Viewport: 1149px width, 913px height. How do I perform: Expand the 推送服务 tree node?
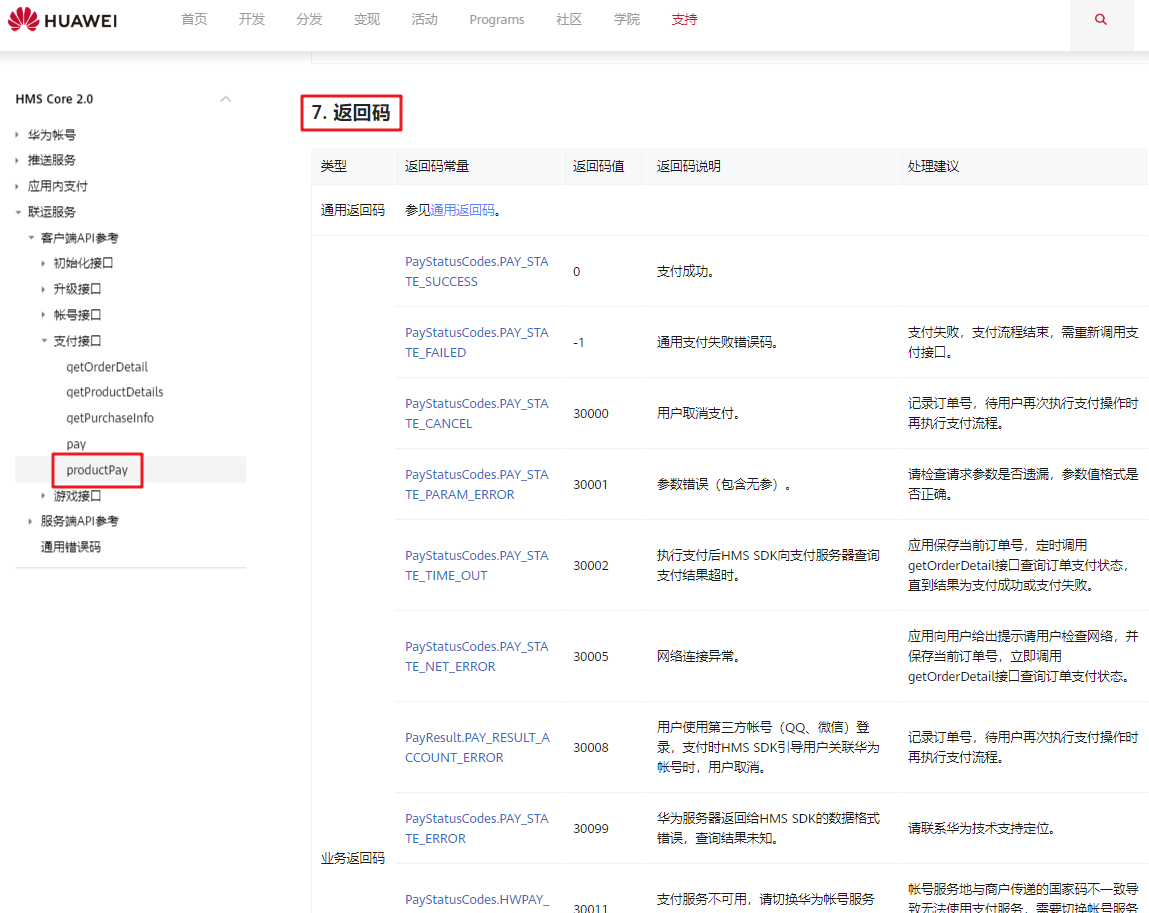point(17,160)
